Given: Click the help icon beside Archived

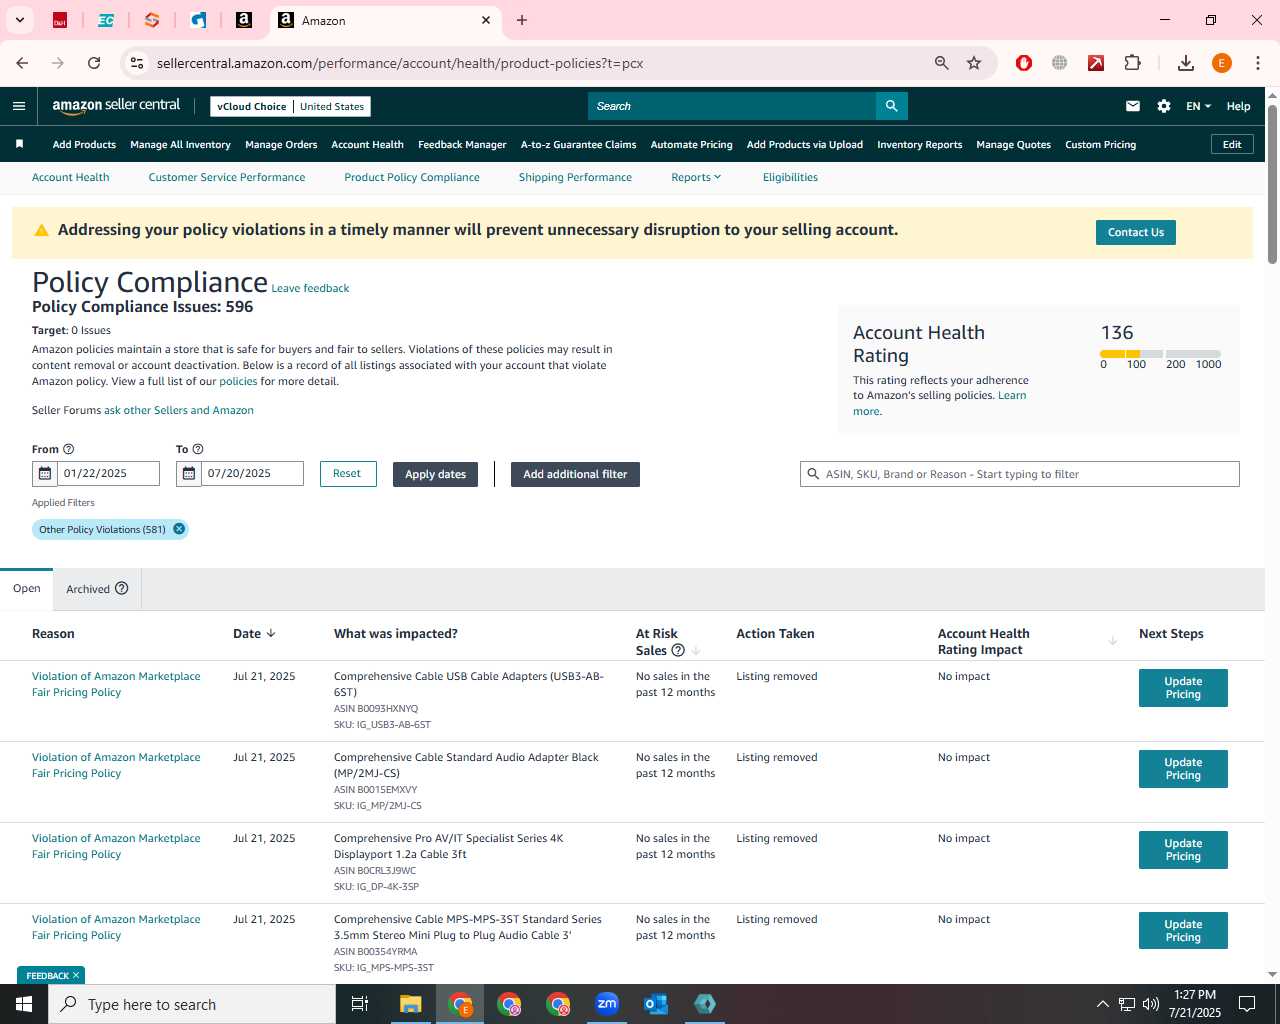Looking at the screenshot, I should (x=122, y=588).
